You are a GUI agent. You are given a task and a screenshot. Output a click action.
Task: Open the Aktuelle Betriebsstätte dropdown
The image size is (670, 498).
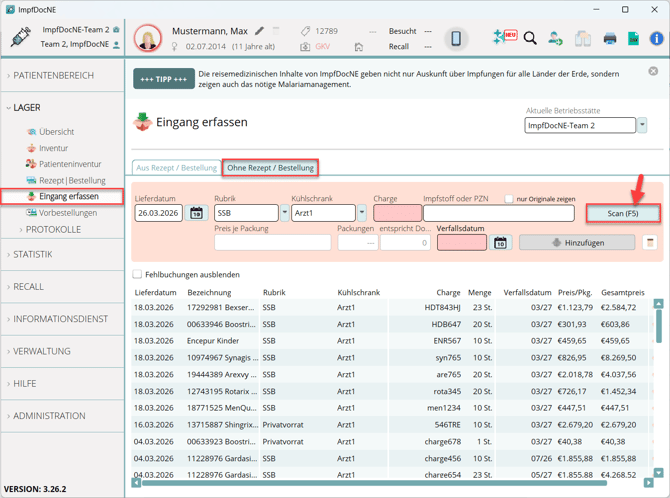pos(642,125)
